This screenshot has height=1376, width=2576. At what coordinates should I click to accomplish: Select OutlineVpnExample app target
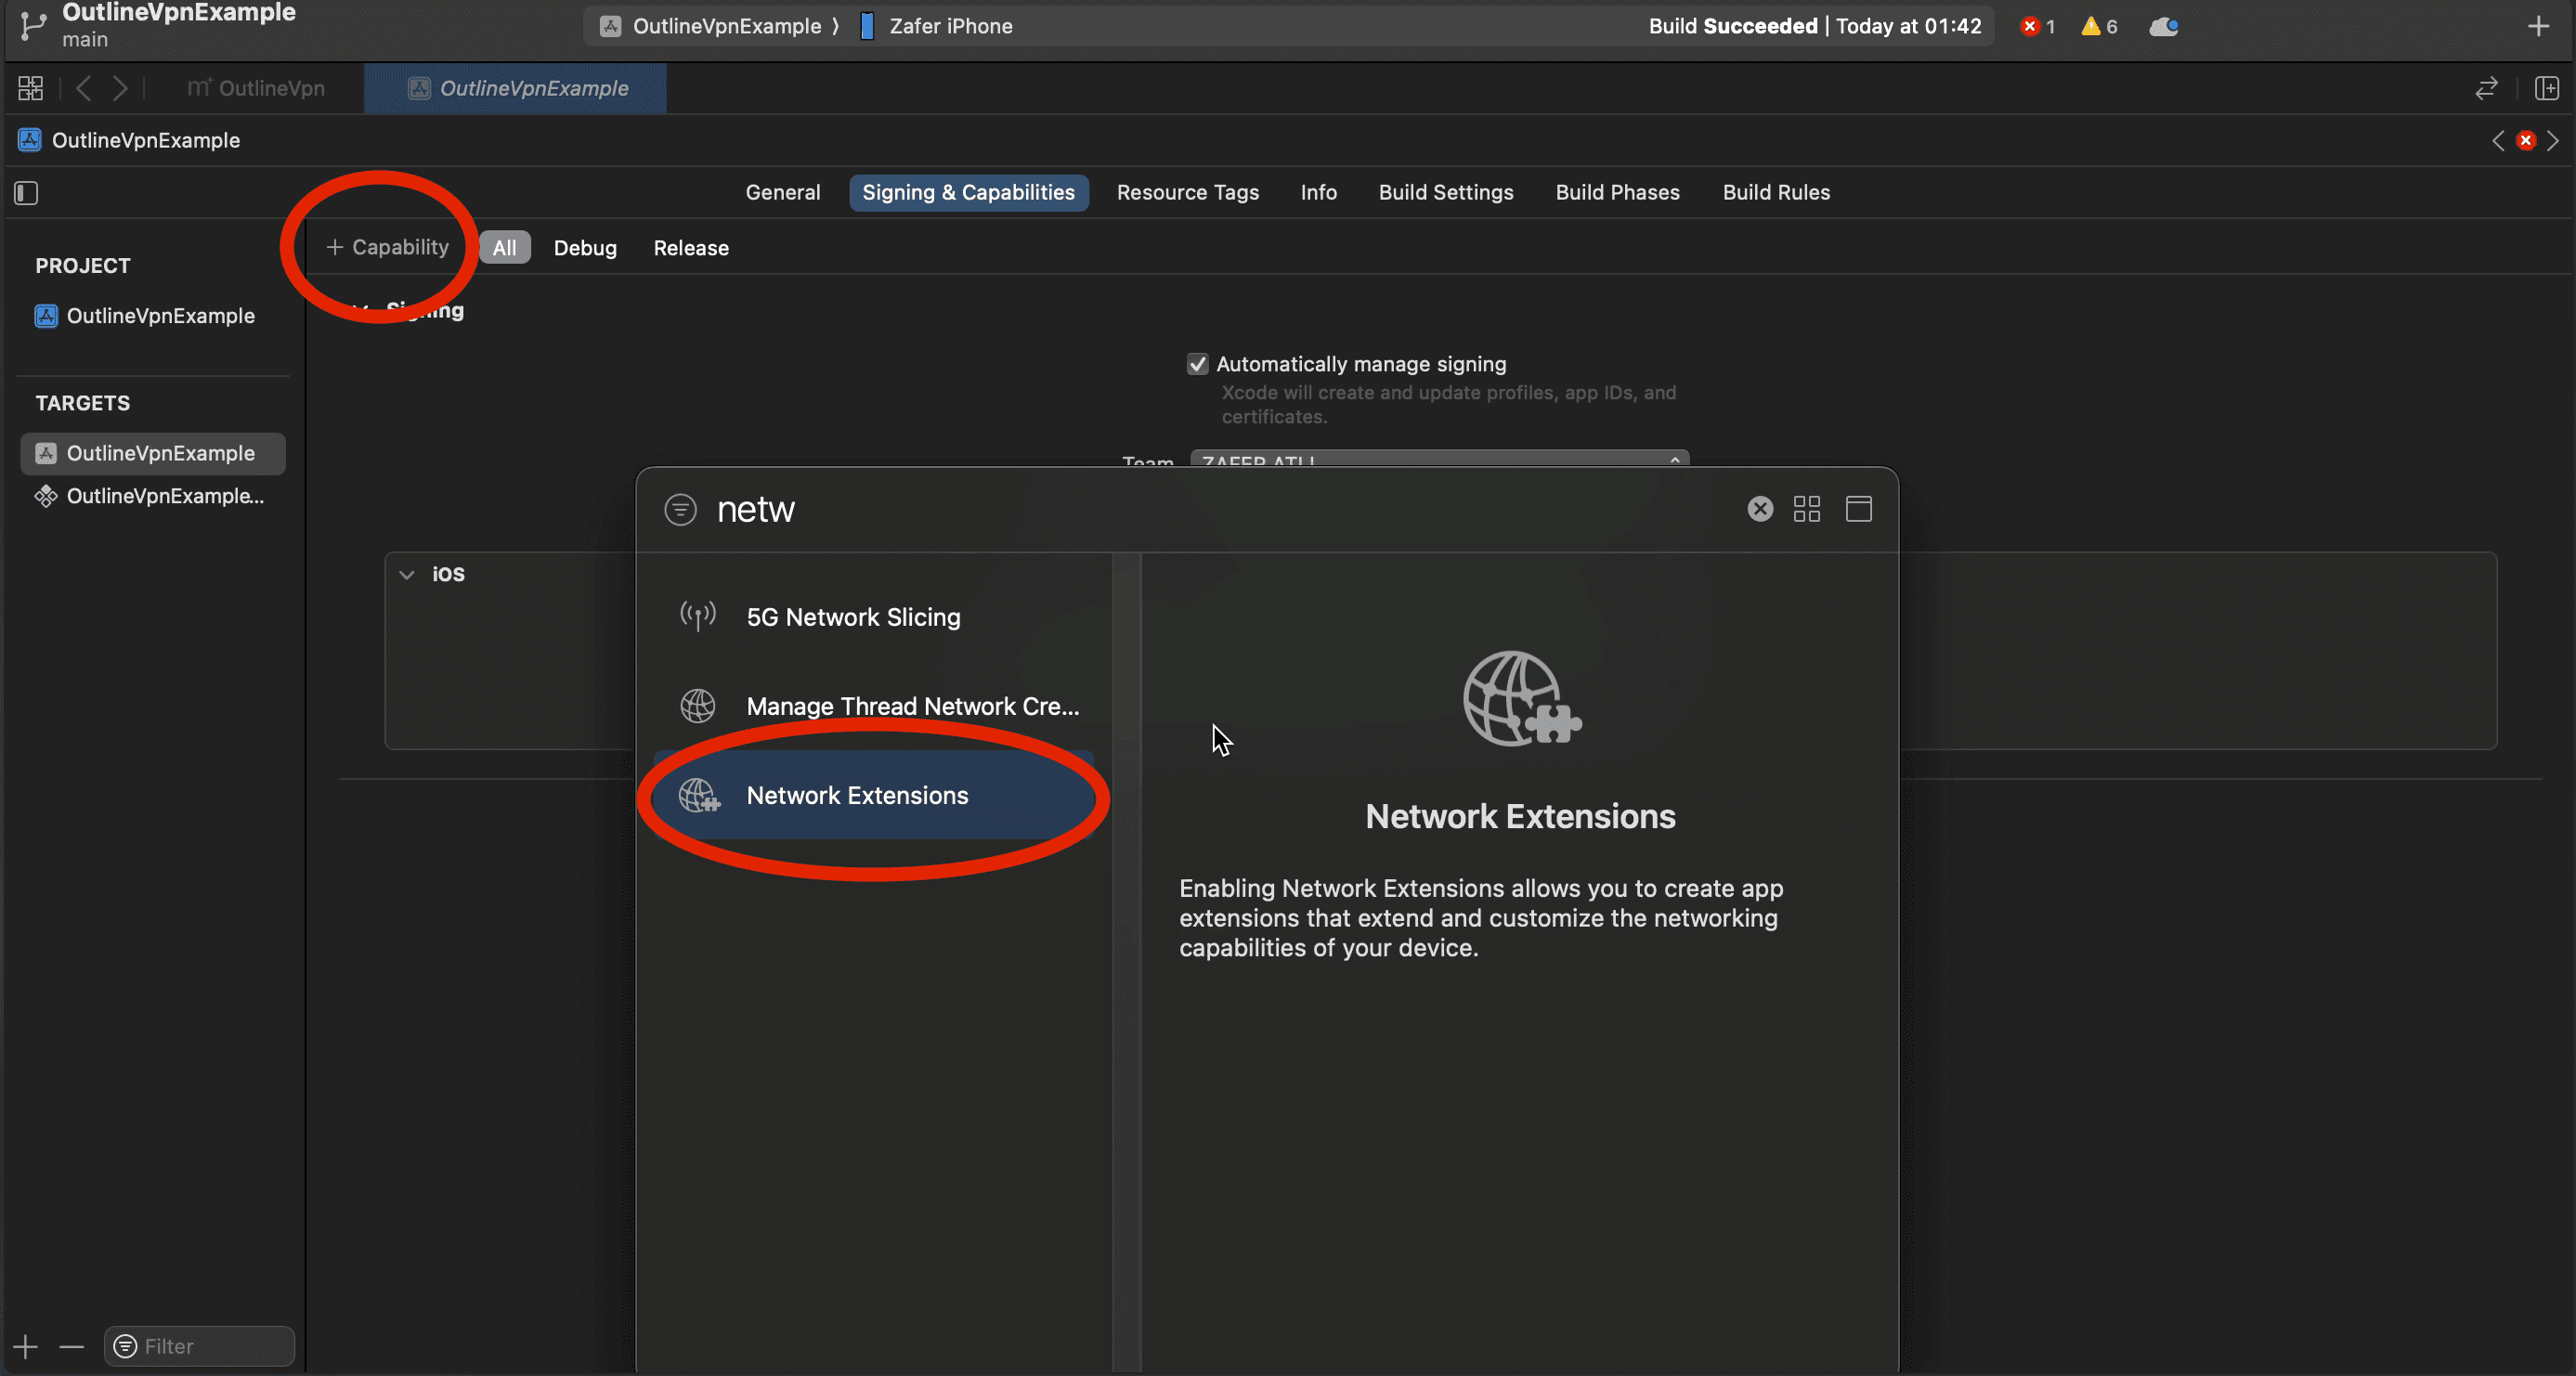153,453
